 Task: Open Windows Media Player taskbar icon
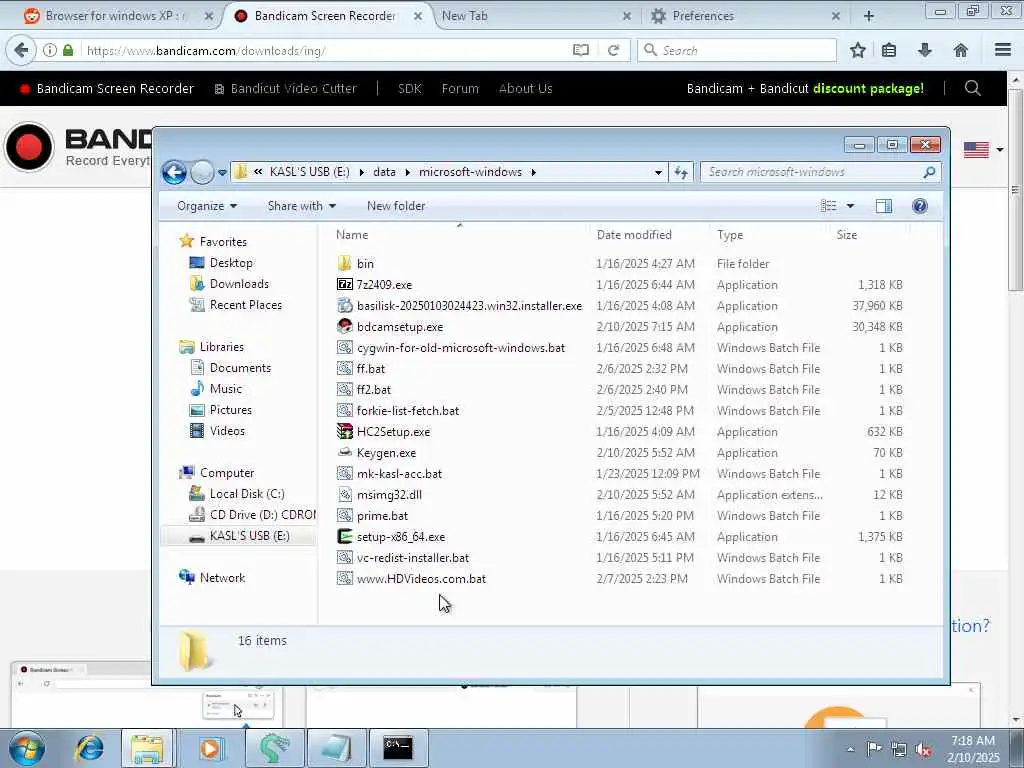(x=210, y=748)
